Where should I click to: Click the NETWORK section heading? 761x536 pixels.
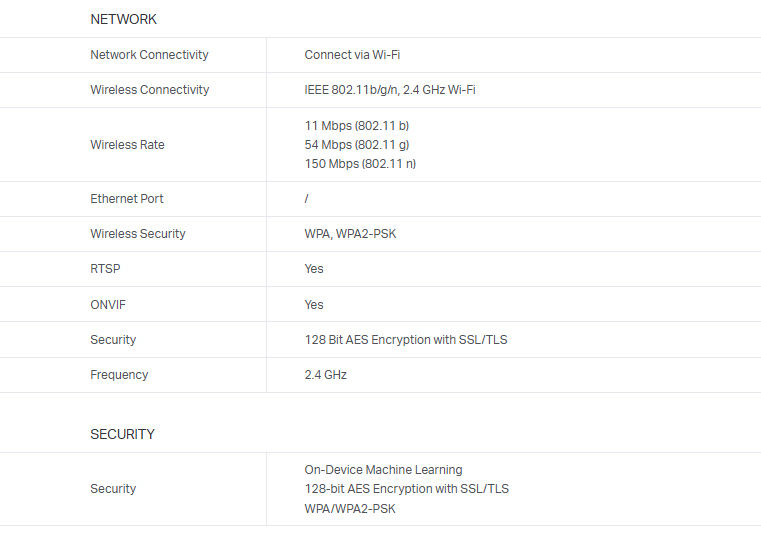pyautogui.click(x=123, y=19)
